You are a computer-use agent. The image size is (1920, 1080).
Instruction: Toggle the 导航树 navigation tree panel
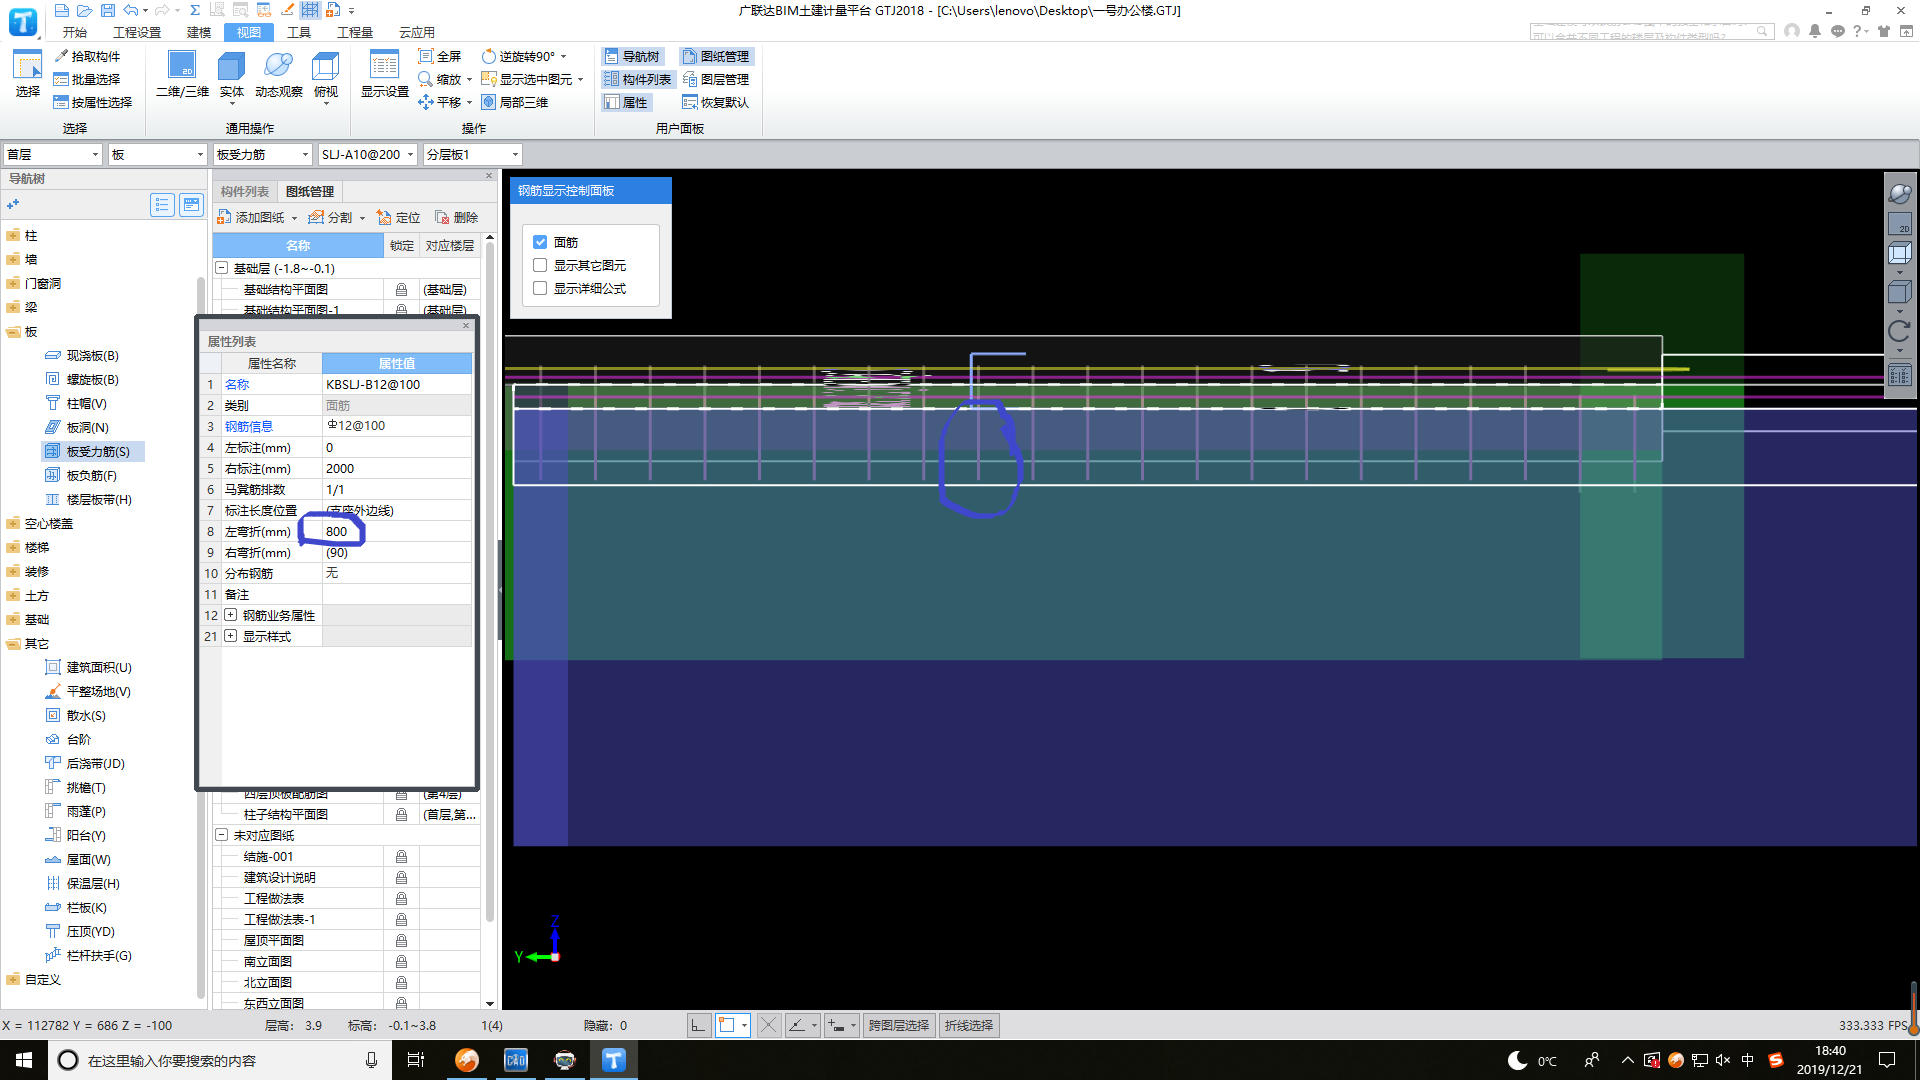(632, 56)
